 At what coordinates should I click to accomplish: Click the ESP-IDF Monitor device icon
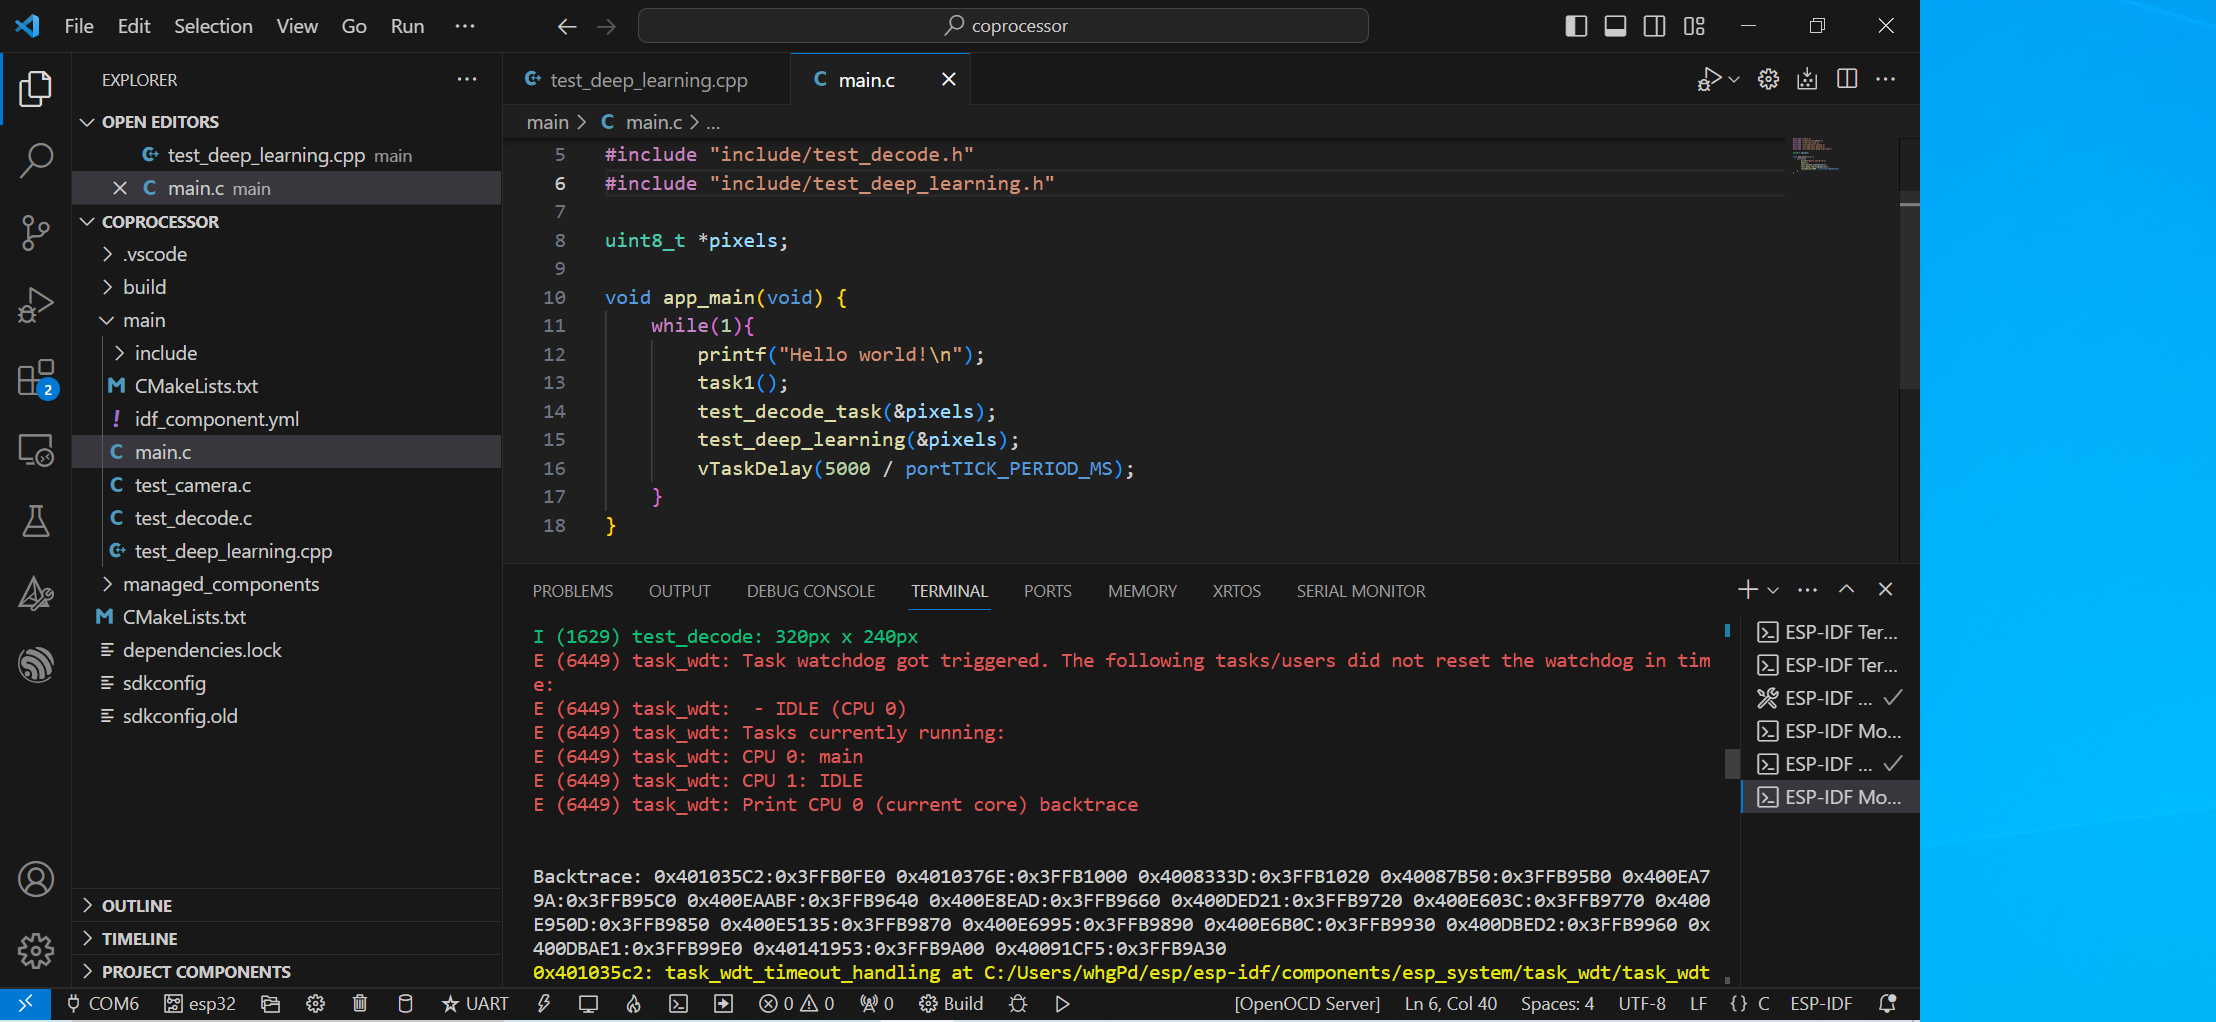588,1004
